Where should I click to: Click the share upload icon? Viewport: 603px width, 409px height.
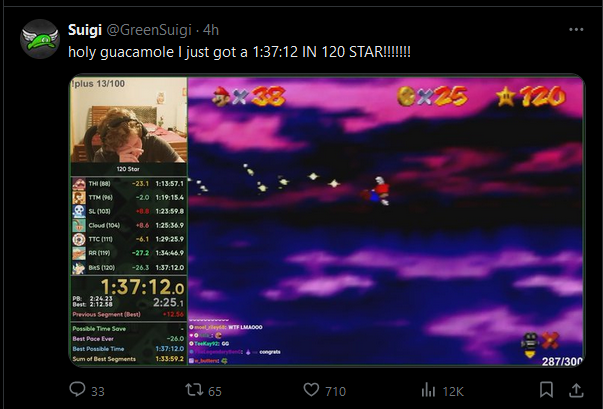[576, 390]
